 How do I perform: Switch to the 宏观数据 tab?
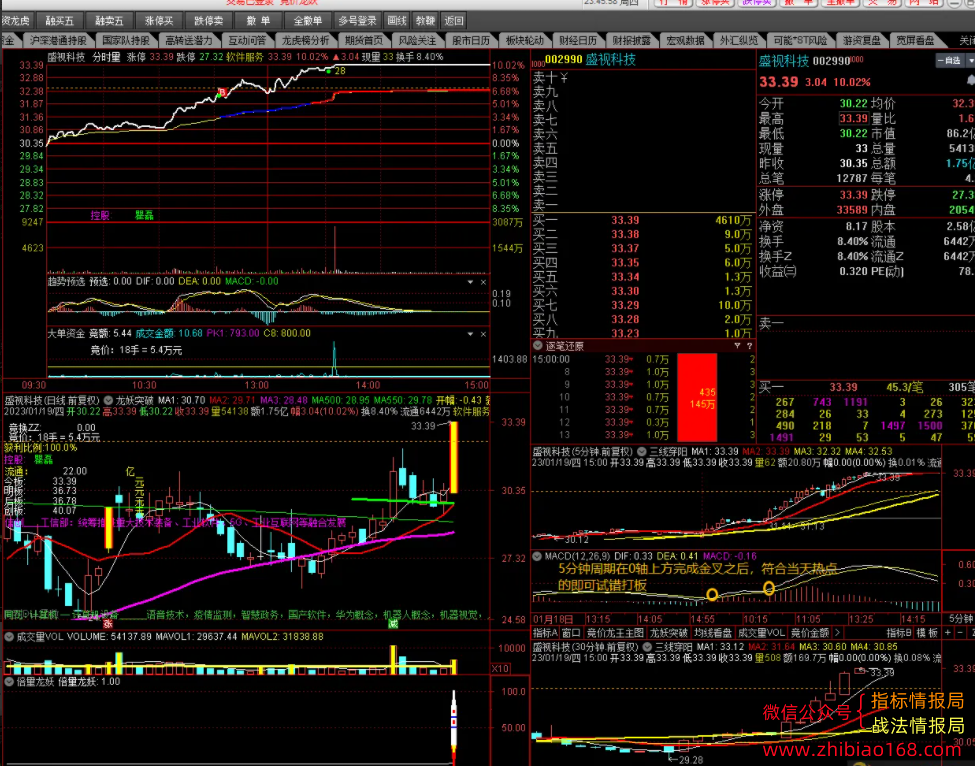(x=685, y=40)
